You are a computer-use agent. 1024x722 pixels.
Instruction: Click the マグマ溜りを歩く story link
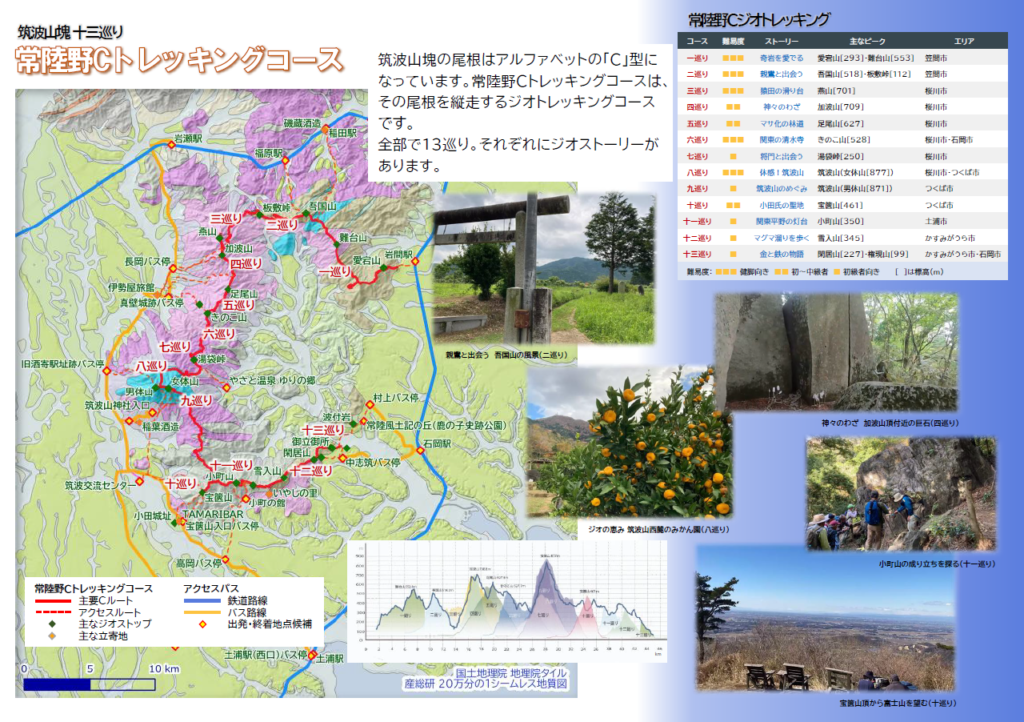(781, 238)
